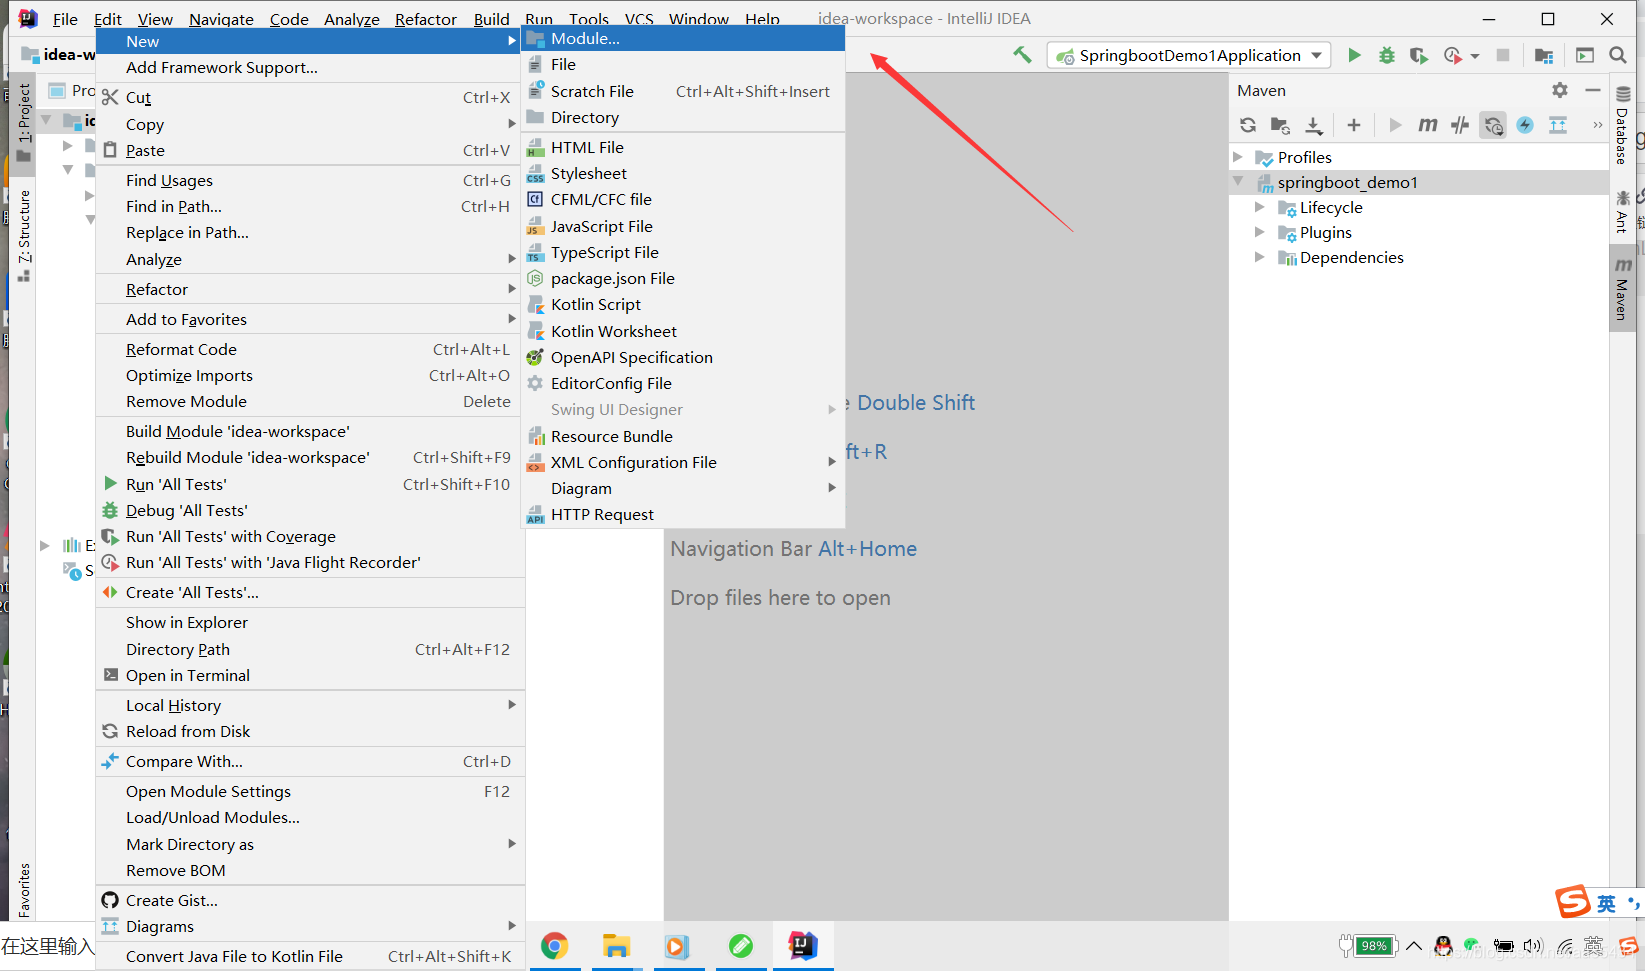The image size is (1645, 971).
Task: Expand the Dependencies node
Action: click(1260, 257)
